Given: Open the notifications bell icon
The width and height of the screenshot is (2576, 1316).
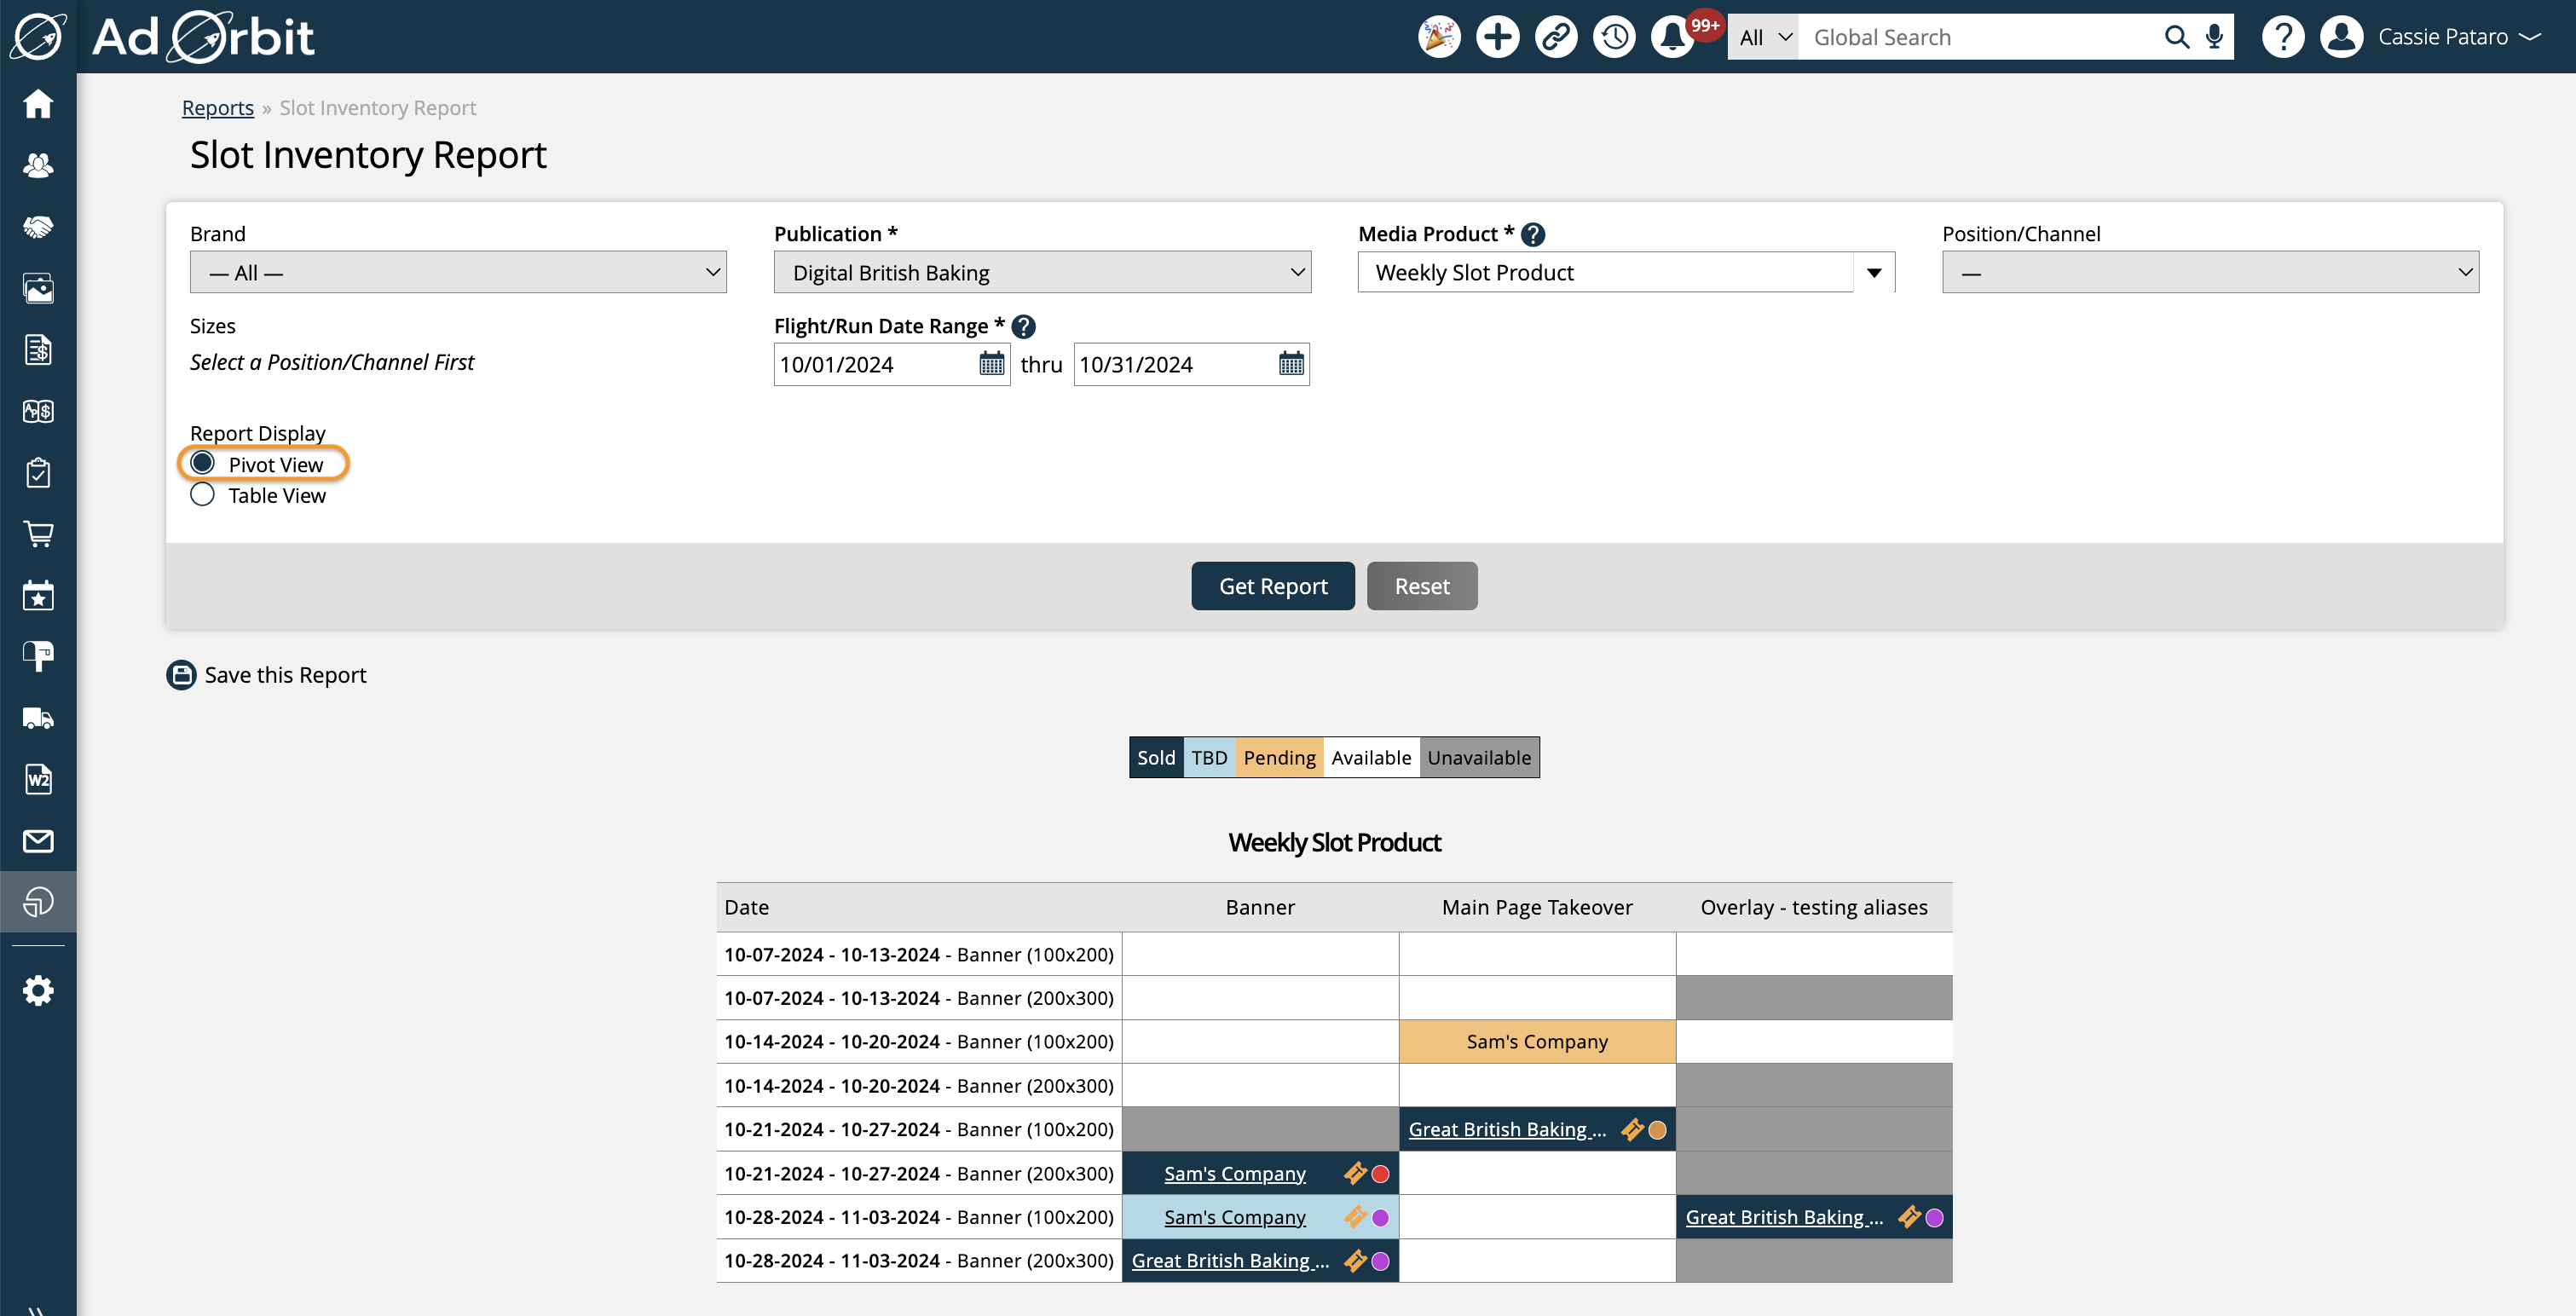Looking at the screenshot, I should tap(1672, 37).
